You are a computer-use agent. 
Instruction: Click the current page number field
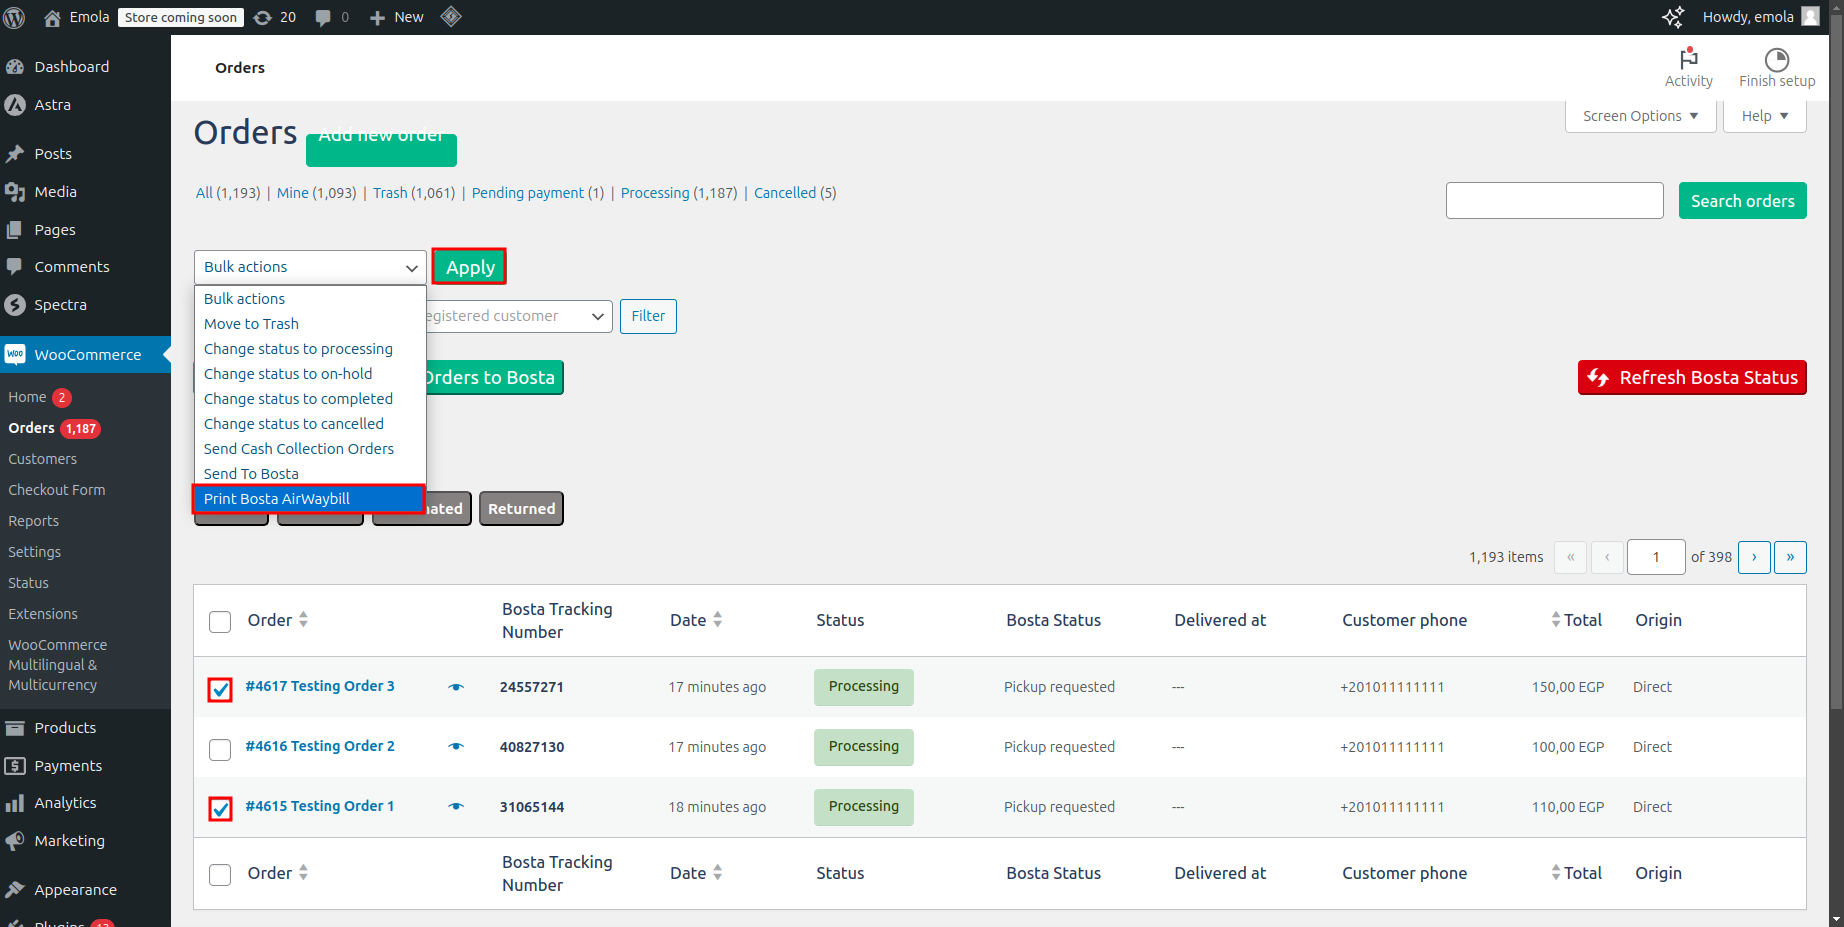[1656, 557]
